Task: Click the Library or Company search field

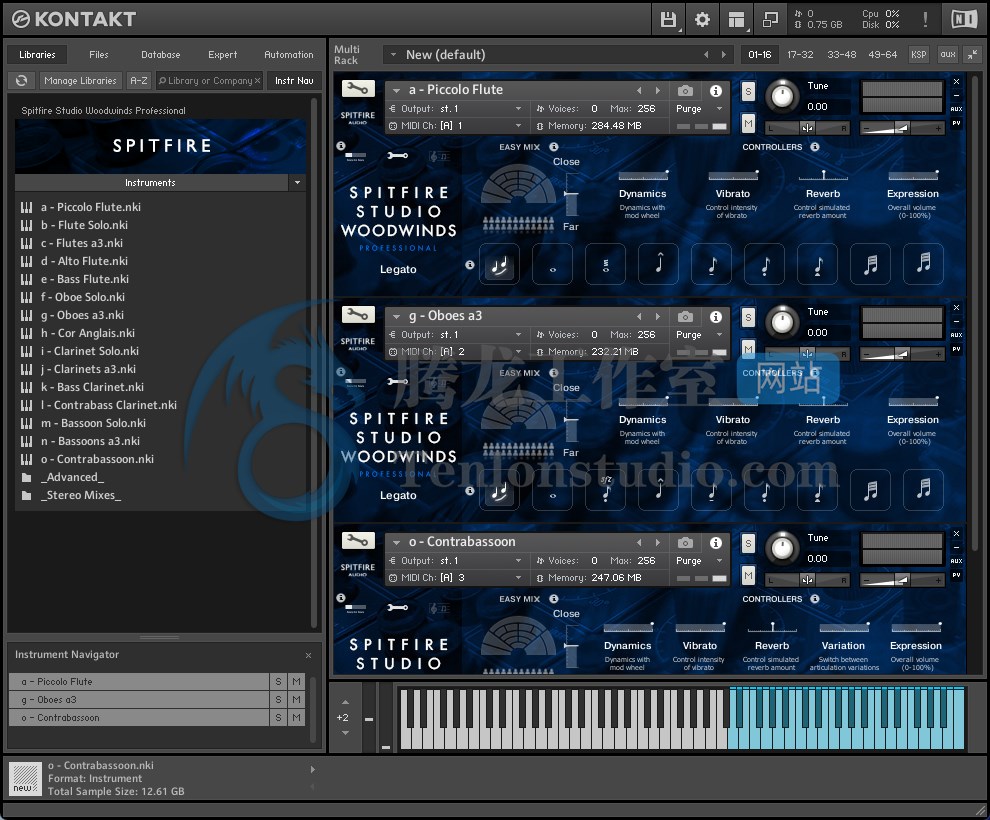Action: pos(208,81)
